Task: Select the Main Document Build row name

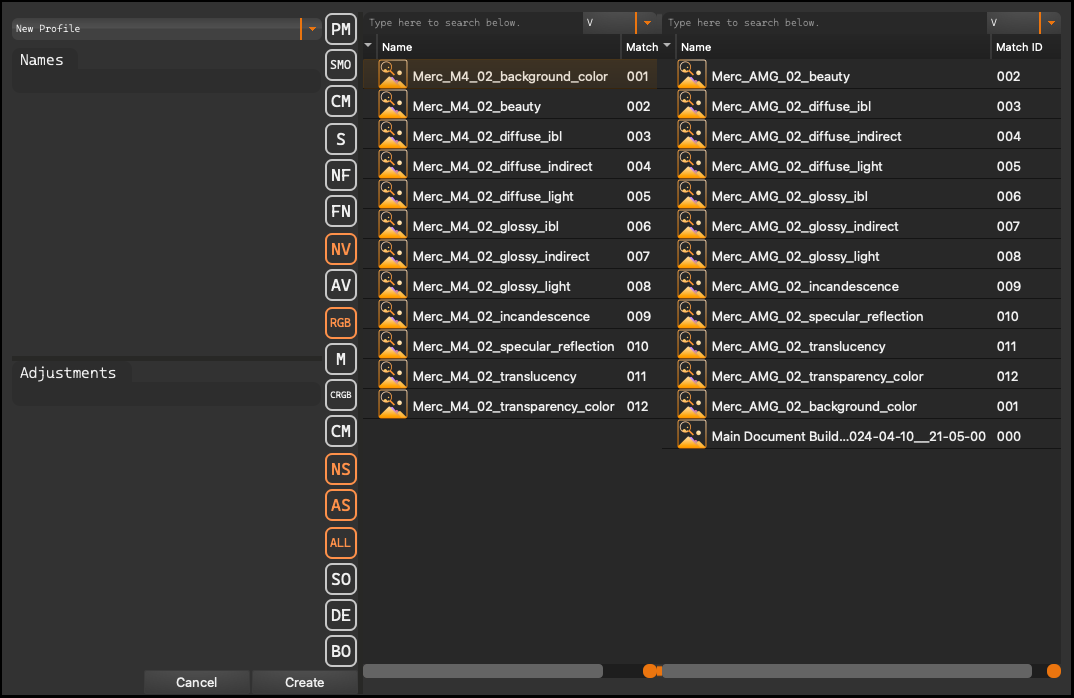Action: pyautogui.click(x=849, y=436)
